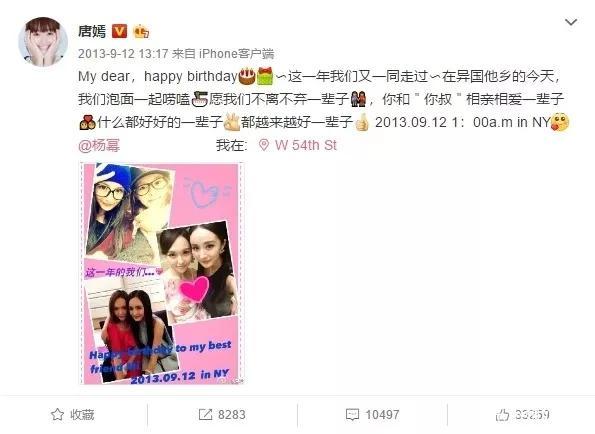Click the location pin icon
The width and height of the screenshot is (595, 434).
click(264, 145)
